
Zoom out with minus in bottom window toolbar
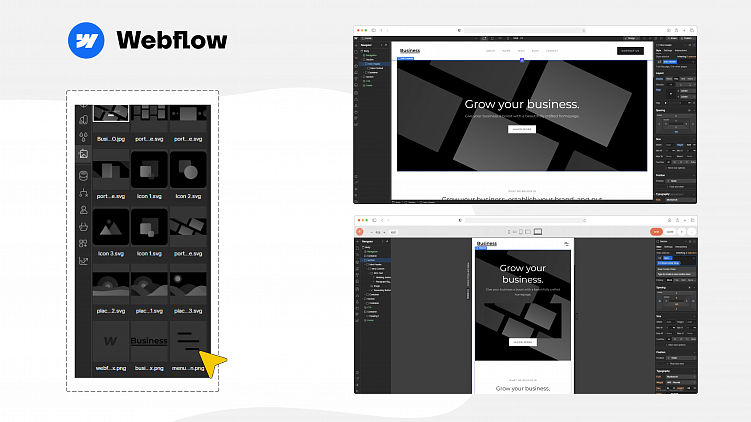372,232
